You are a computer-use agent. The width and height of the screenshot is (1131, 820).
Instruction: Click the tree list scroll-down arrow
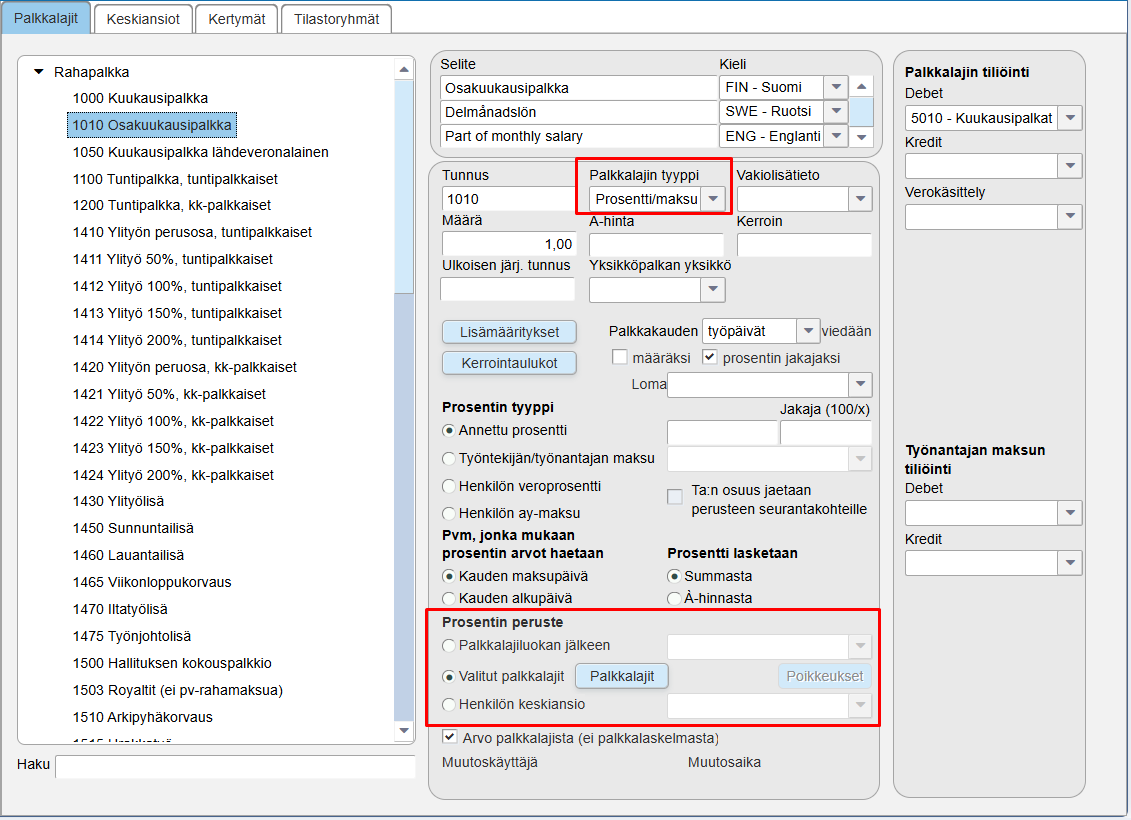coord(404,731)
